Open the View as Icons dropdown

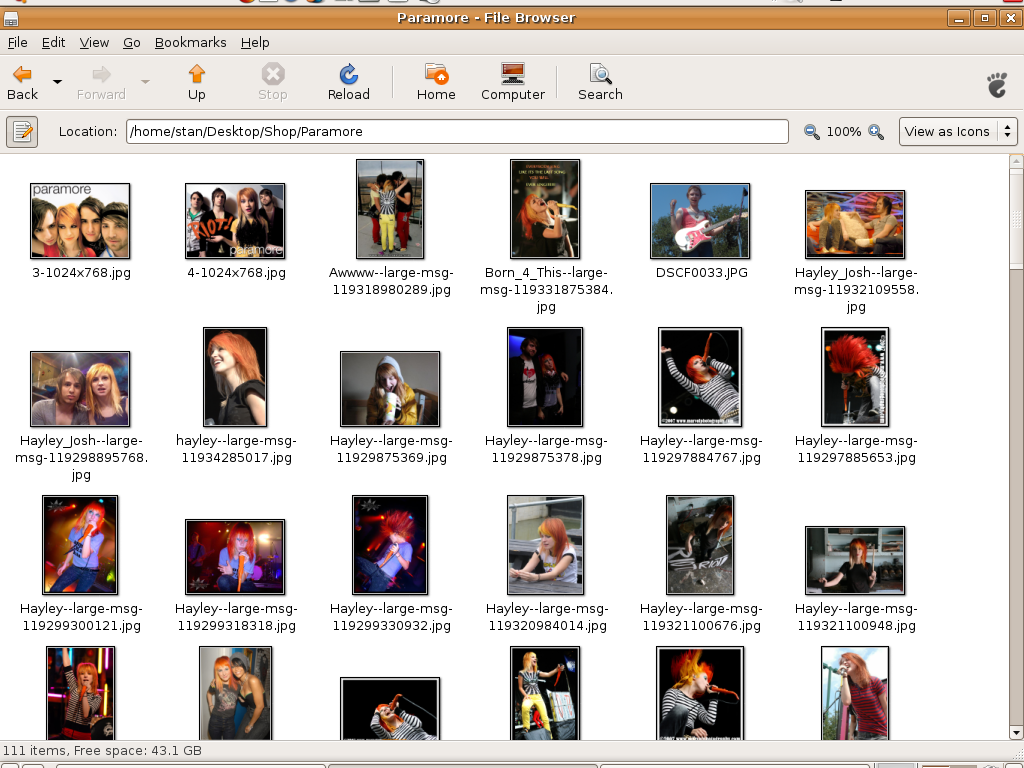tap(958, 131)
